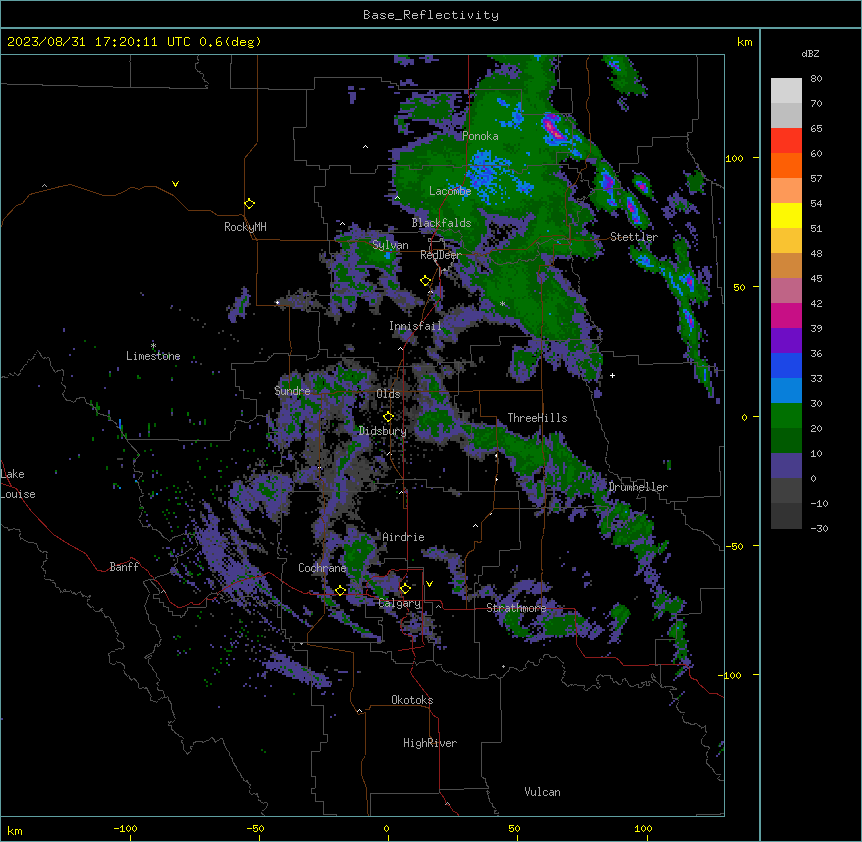Click the RockyMH label
This screenshot has width=862, height=842.
(x=245, y=227)
